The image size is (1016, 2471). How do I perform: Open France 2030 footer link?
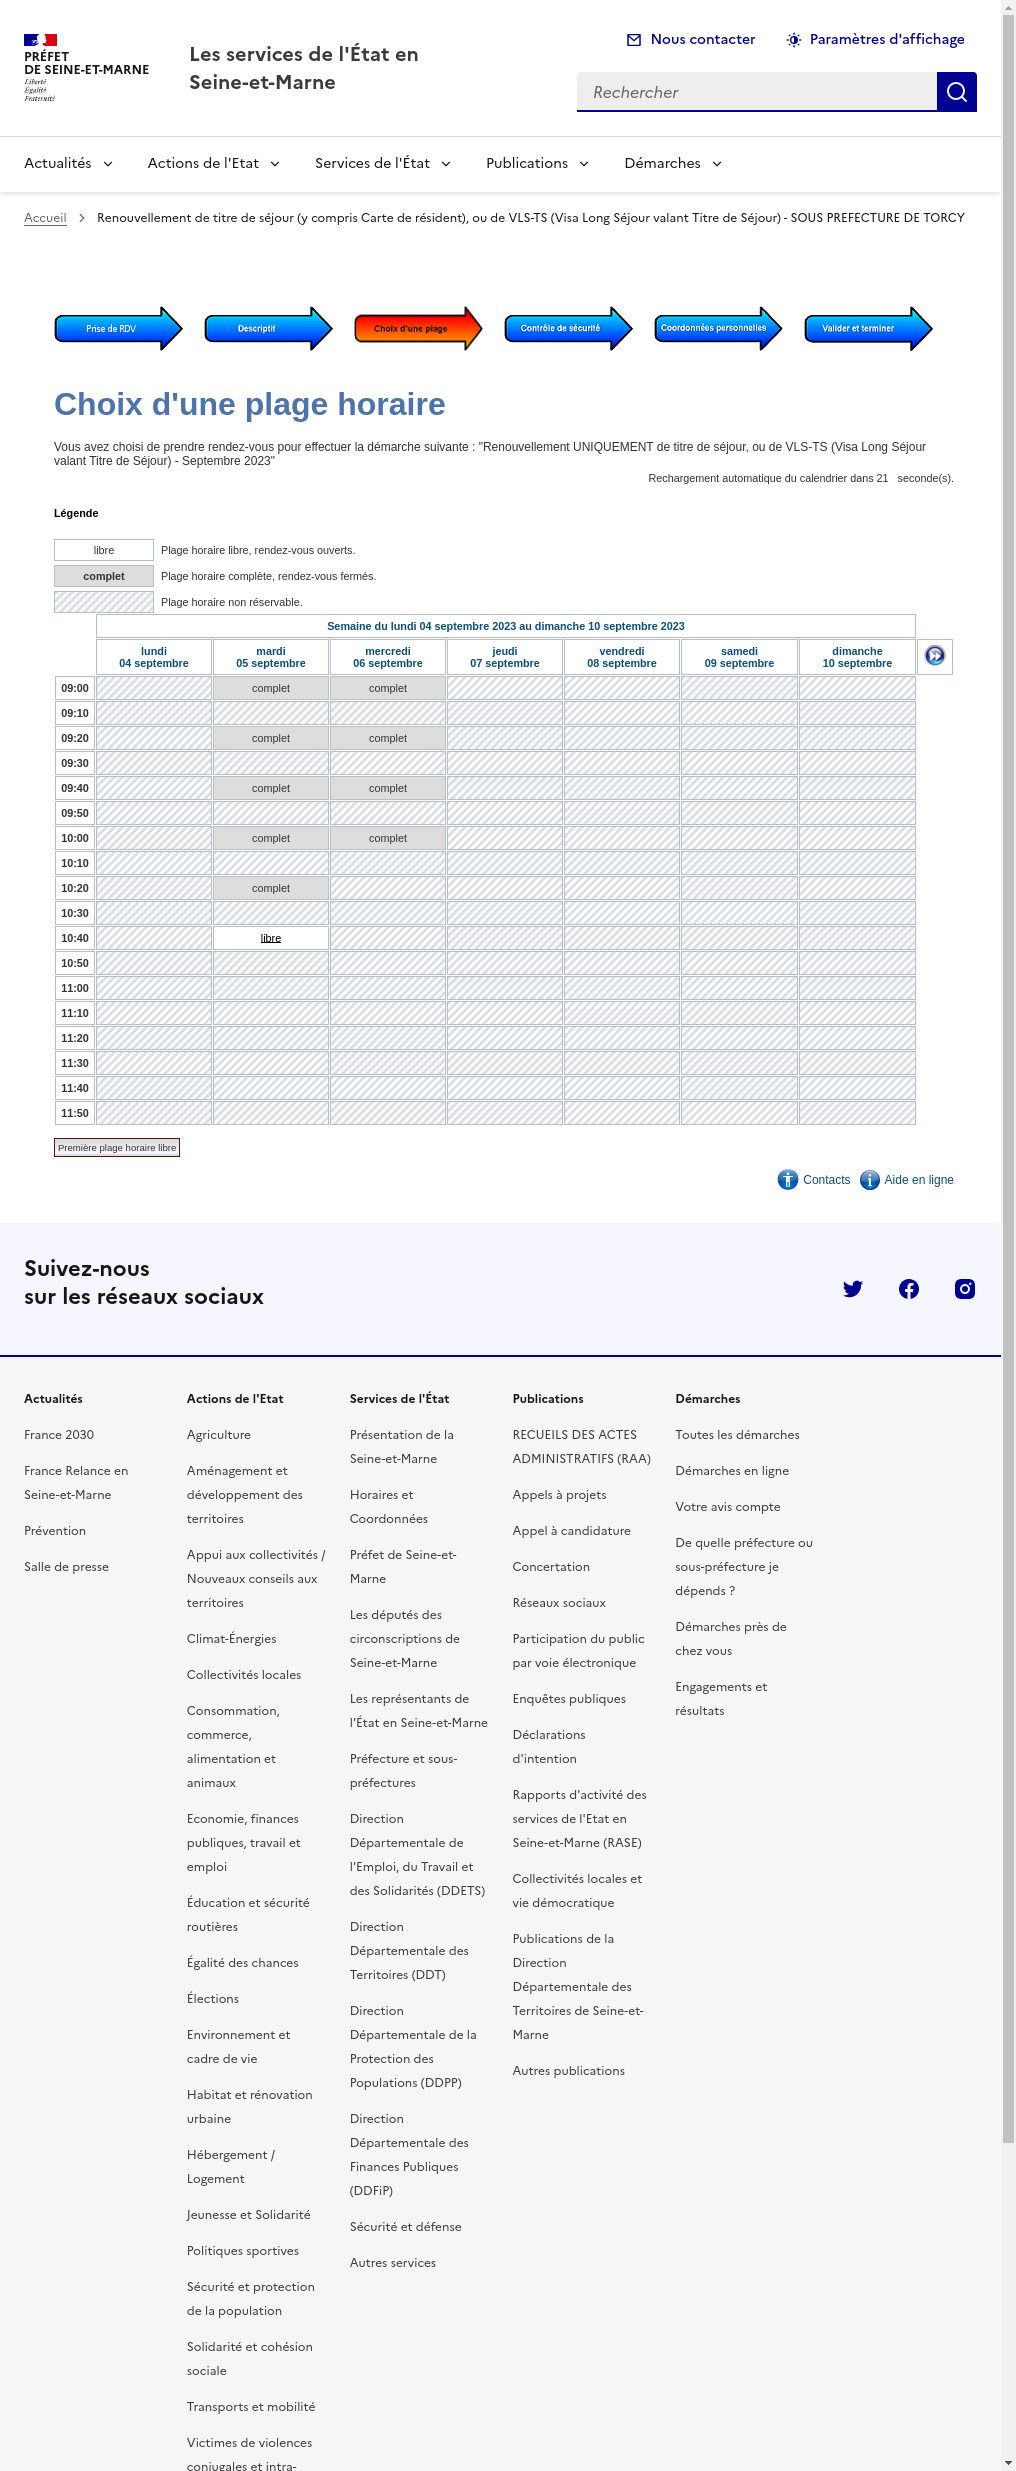tap(59, 1435)
